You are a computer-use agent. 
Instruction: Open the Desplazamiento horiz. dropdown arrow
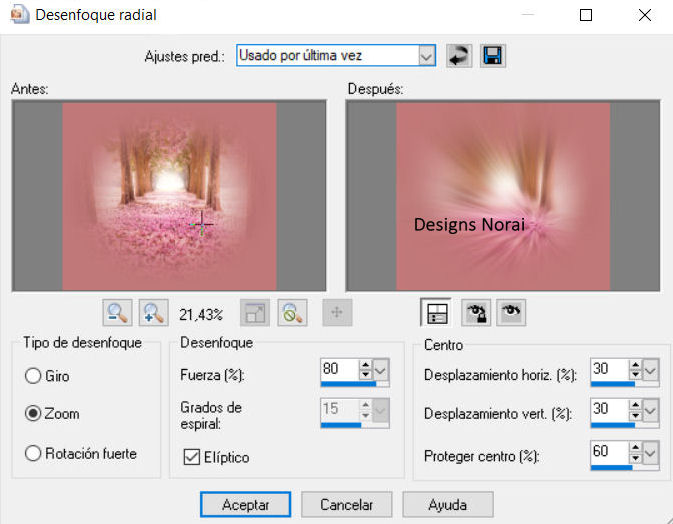tap(651, 369)
